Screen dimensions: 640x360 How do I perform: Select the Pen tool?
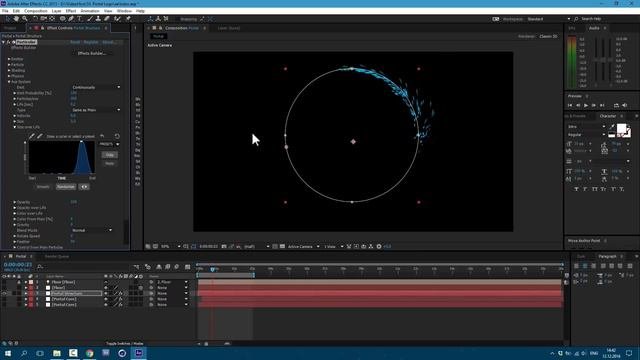point(71,19)
